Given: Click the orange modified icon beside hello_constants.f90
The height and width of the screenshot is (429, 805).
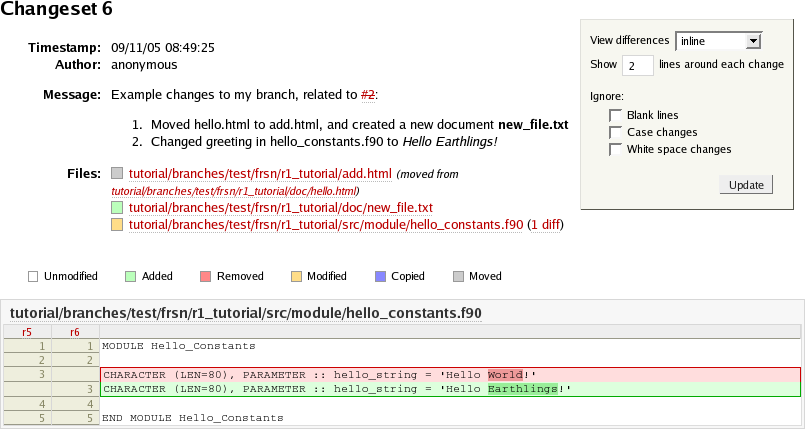Looking at the screenshot, I should coord(117,225).
